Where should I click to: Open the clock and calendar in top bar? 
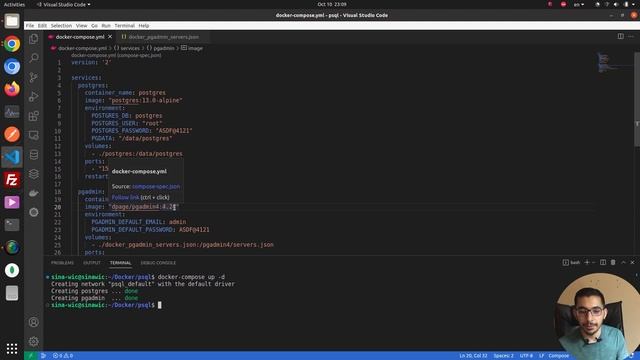(x=332, y=4)
